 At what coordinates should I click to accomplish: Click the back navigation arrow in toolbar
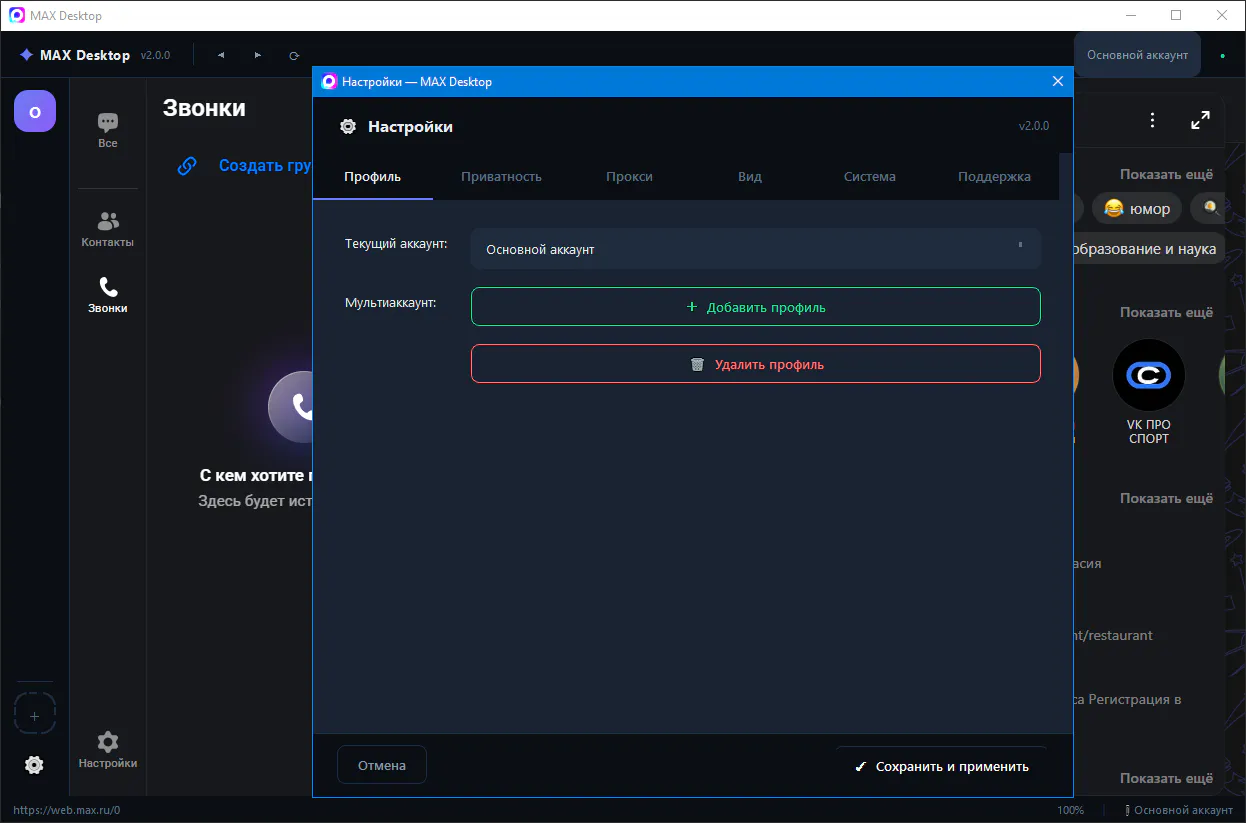[x=221, y=56]
